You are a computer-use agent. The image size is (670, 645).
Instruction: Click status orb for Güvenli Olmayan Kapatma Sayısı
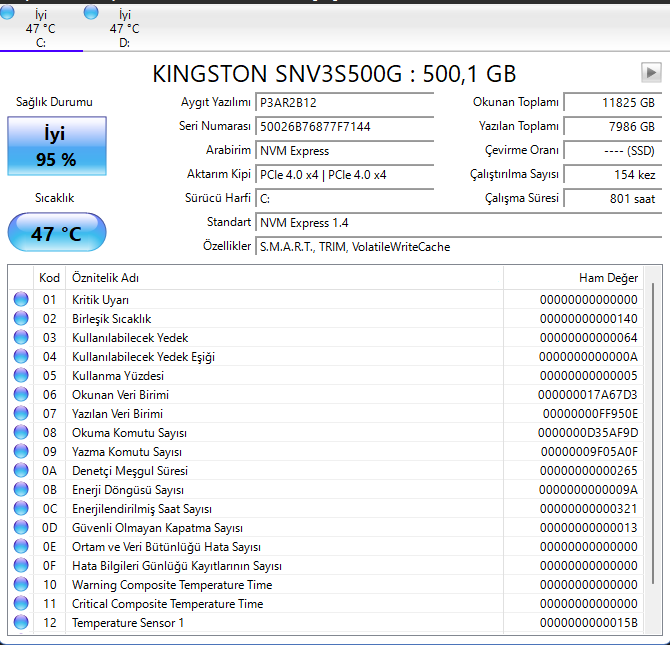(x=21, y=527)
